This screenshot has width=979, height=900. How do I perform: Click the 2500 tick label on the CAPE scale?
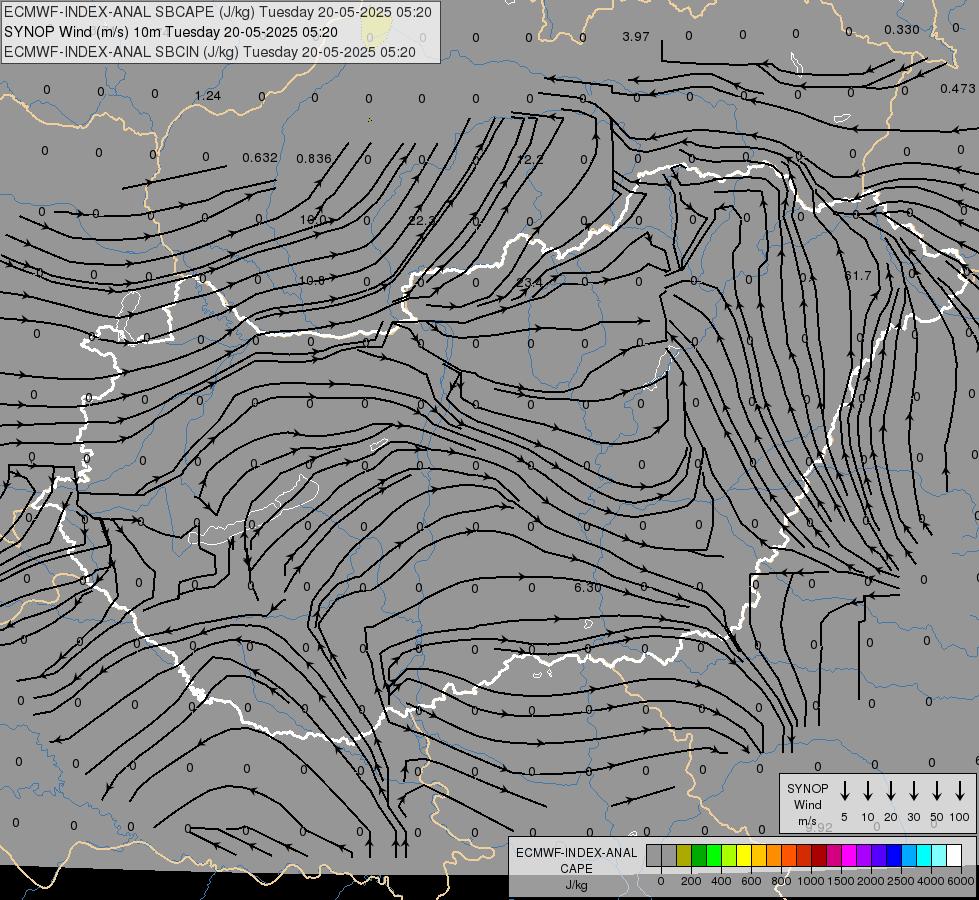click(x=901, y=881)
